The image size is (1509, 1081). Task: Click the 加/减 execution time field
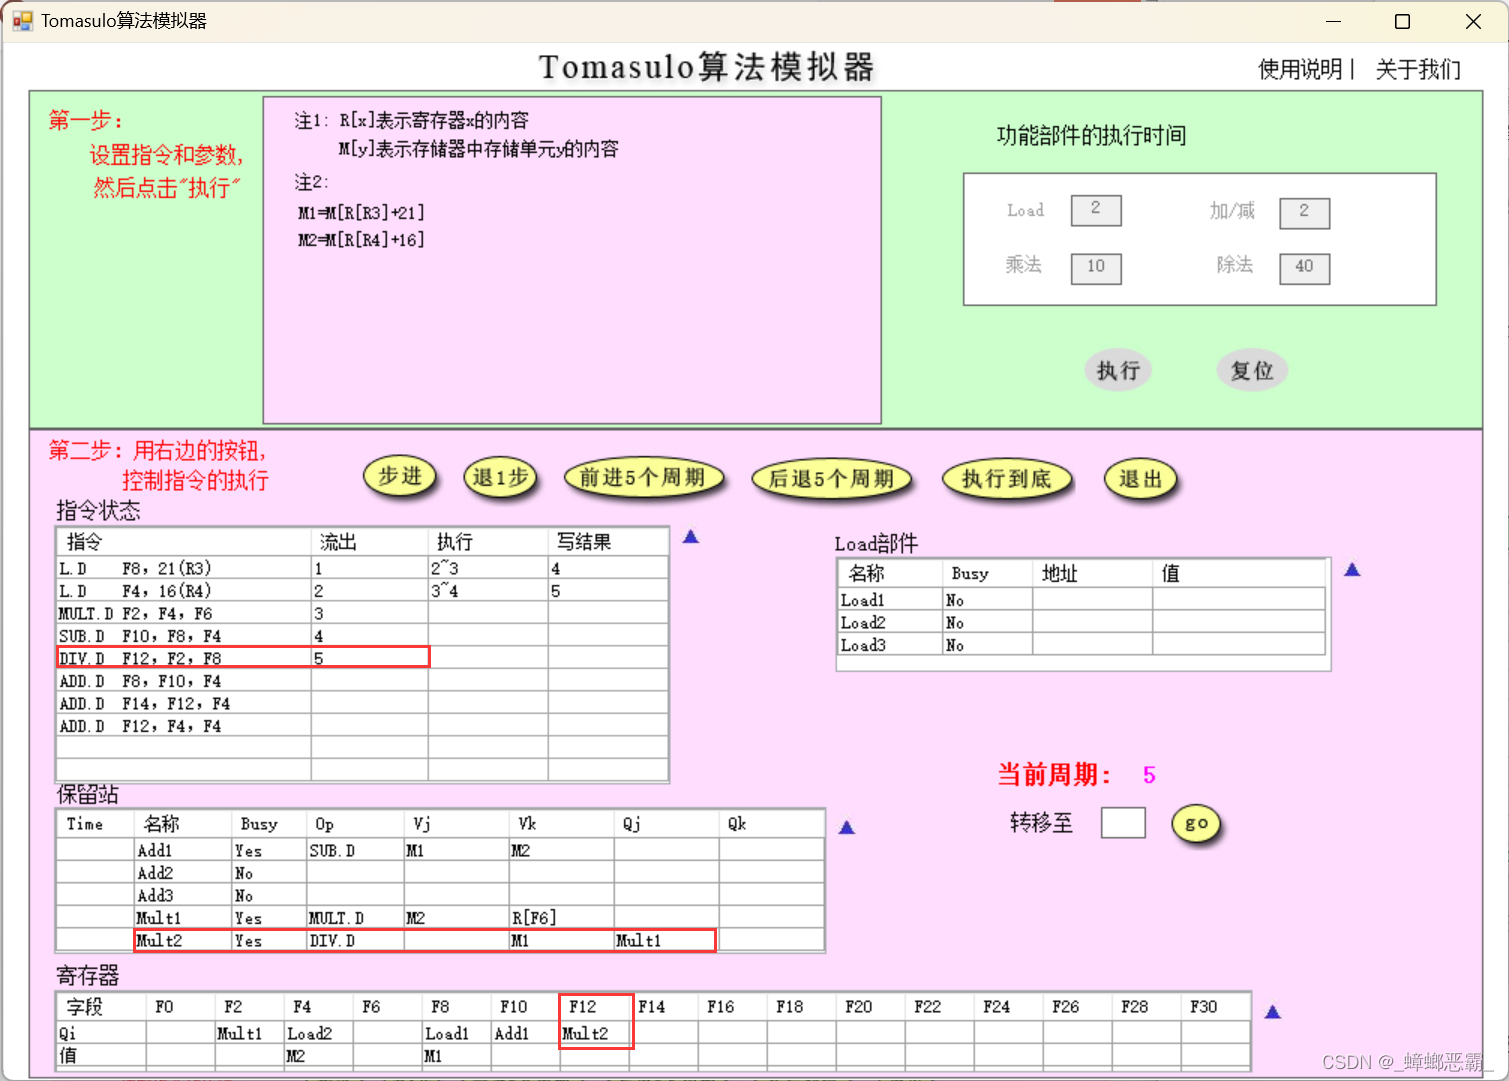coord(1304,212)
